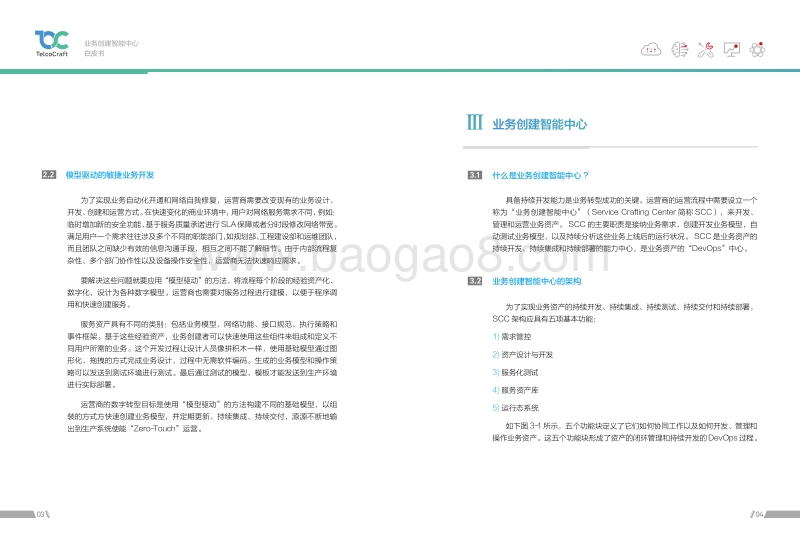Click the brain icon in the header
The image size is (800, 543).
[x=679, y=50]
